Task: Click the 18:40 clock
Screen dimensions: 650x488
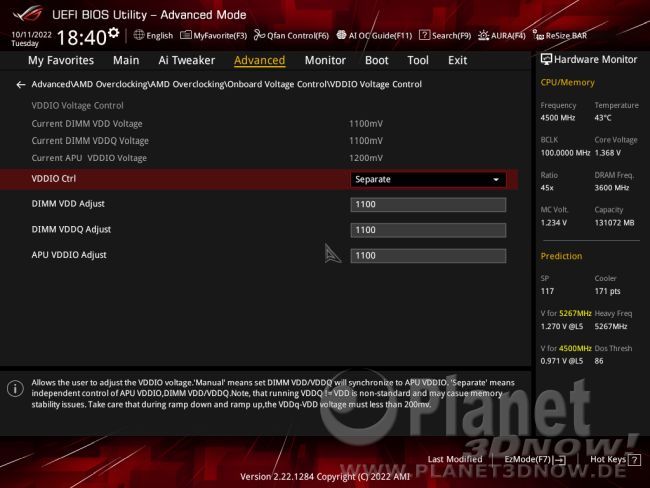Action: (82, 38)
